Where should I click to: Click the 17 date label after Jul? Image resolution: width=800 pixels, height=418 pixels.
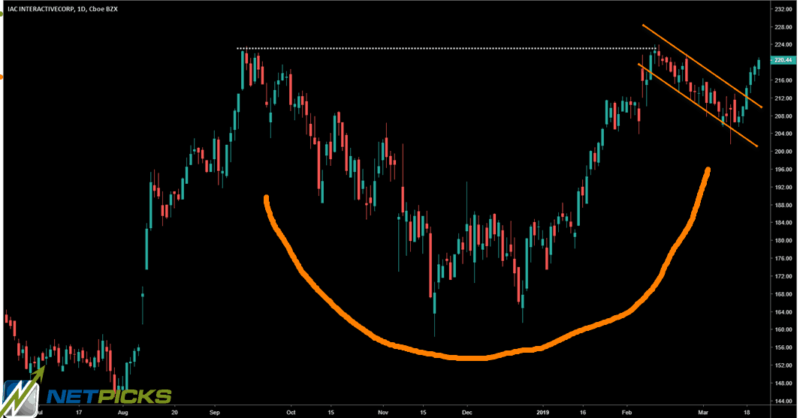pos(79,412)
